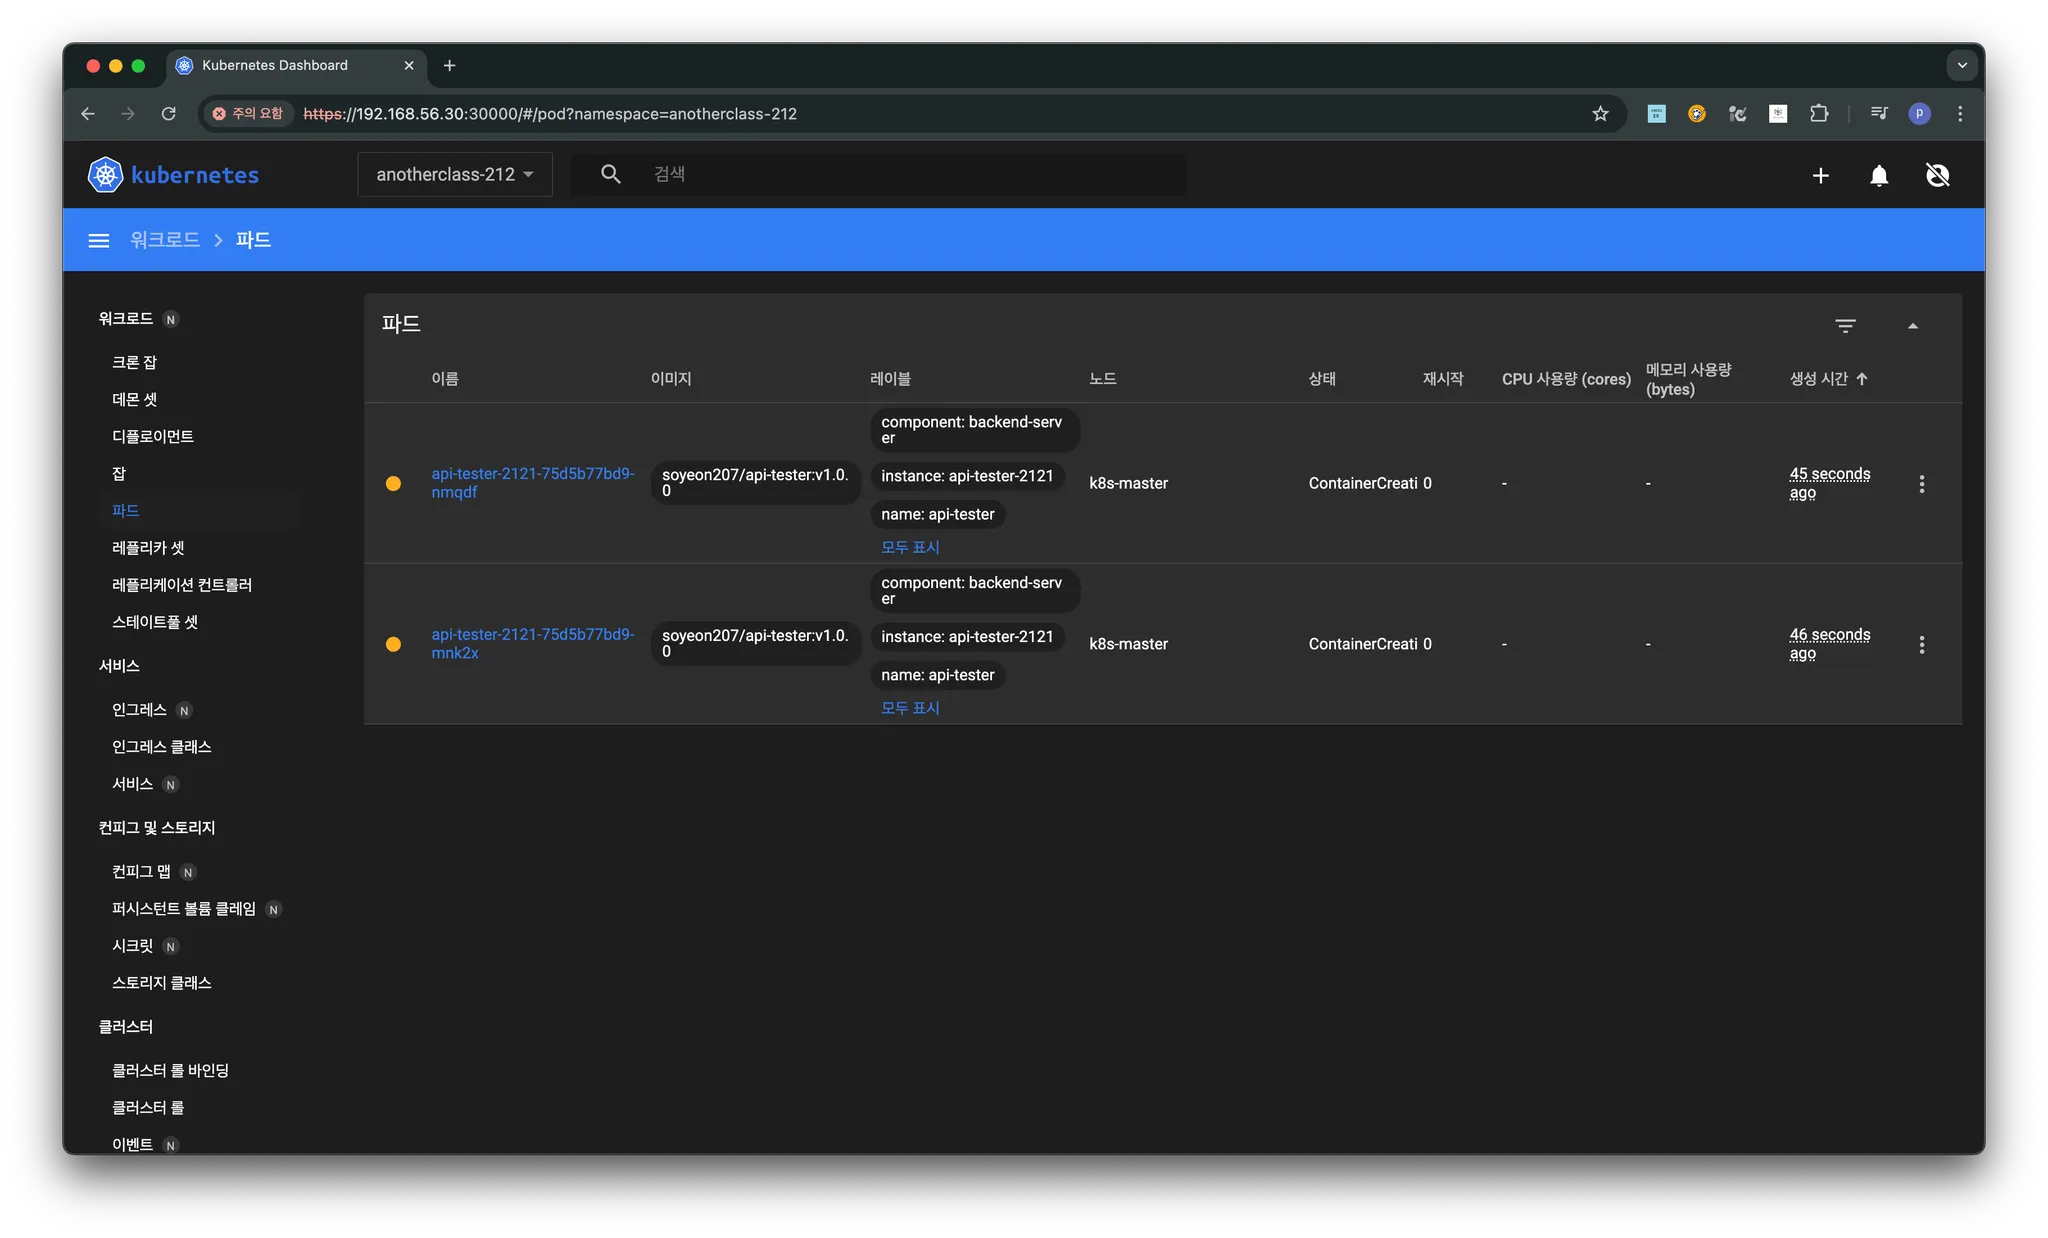The height and width of the screenshot is (1238, 2048).
Task: Open the hamburger navigation menu
Action: point(98,240)
